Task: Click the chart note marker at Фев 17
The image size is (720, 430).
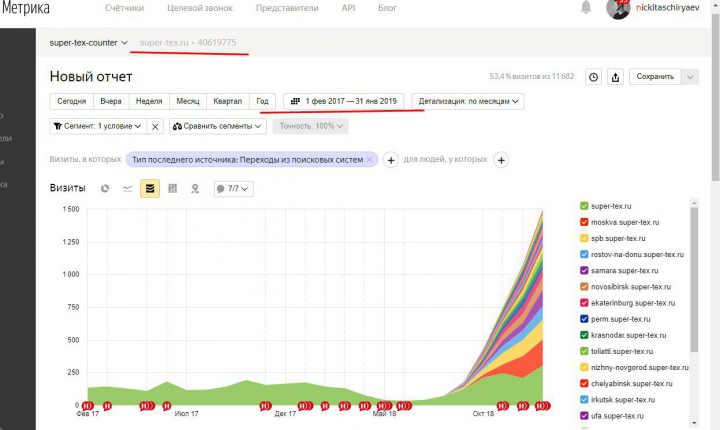Action: pos(88,406)
